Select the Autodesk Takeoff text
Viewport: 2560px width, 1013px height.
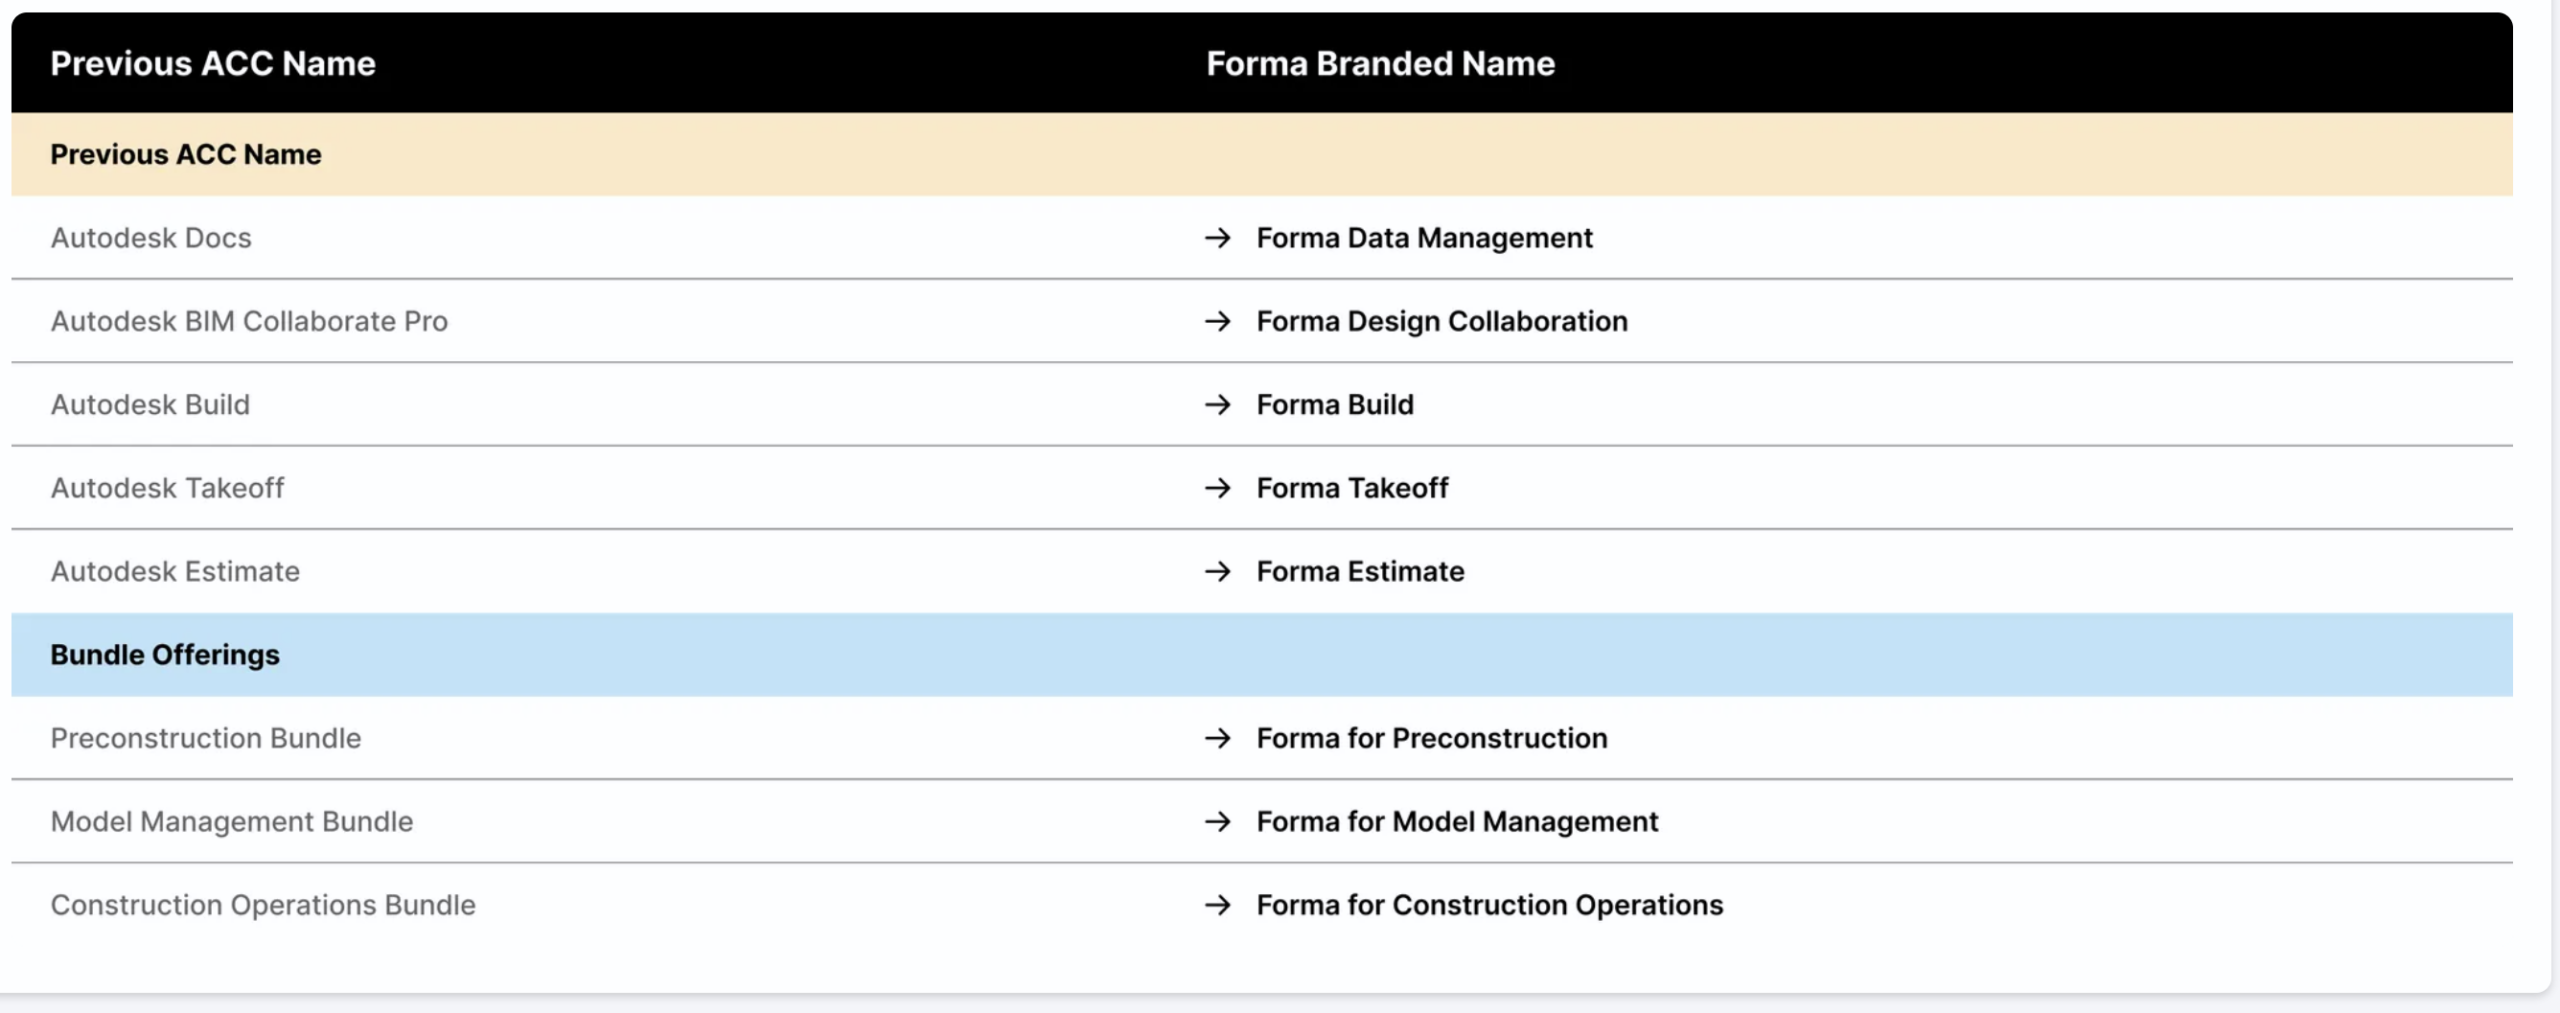pos(167,488)
